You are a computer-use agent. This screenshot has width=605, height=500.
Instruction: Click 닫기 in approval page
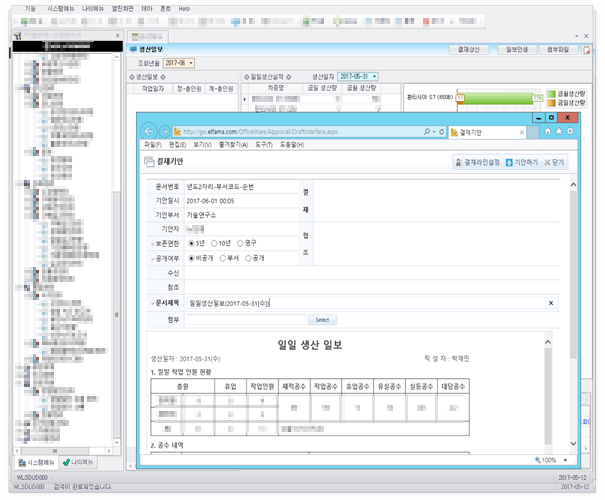[x=554, y=162]
